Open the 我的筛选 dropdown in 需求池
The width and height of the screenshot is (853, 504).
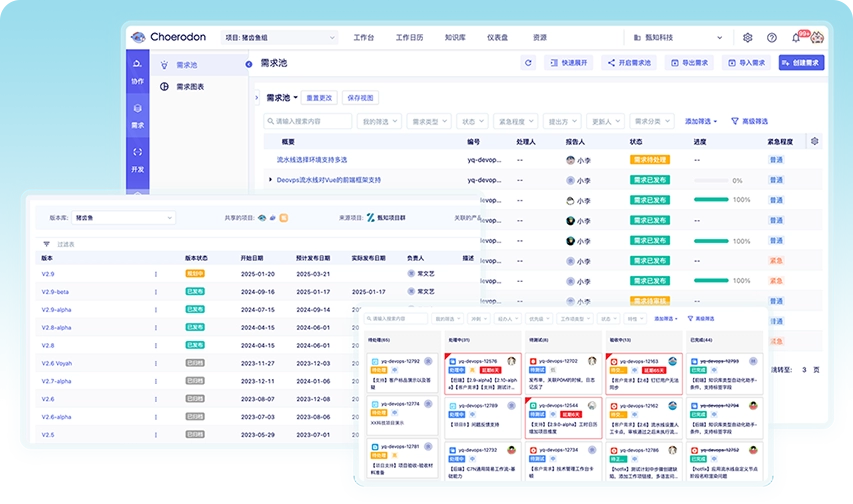[379, 121]
